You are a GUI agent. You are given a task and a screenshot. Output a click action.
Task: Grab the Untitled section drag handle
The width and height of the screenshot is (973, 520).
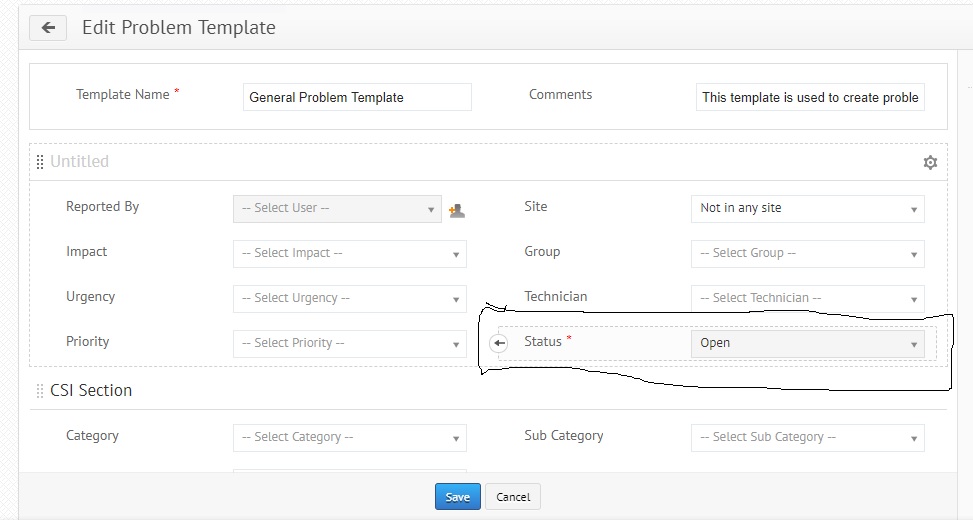[x=40, y=162]
